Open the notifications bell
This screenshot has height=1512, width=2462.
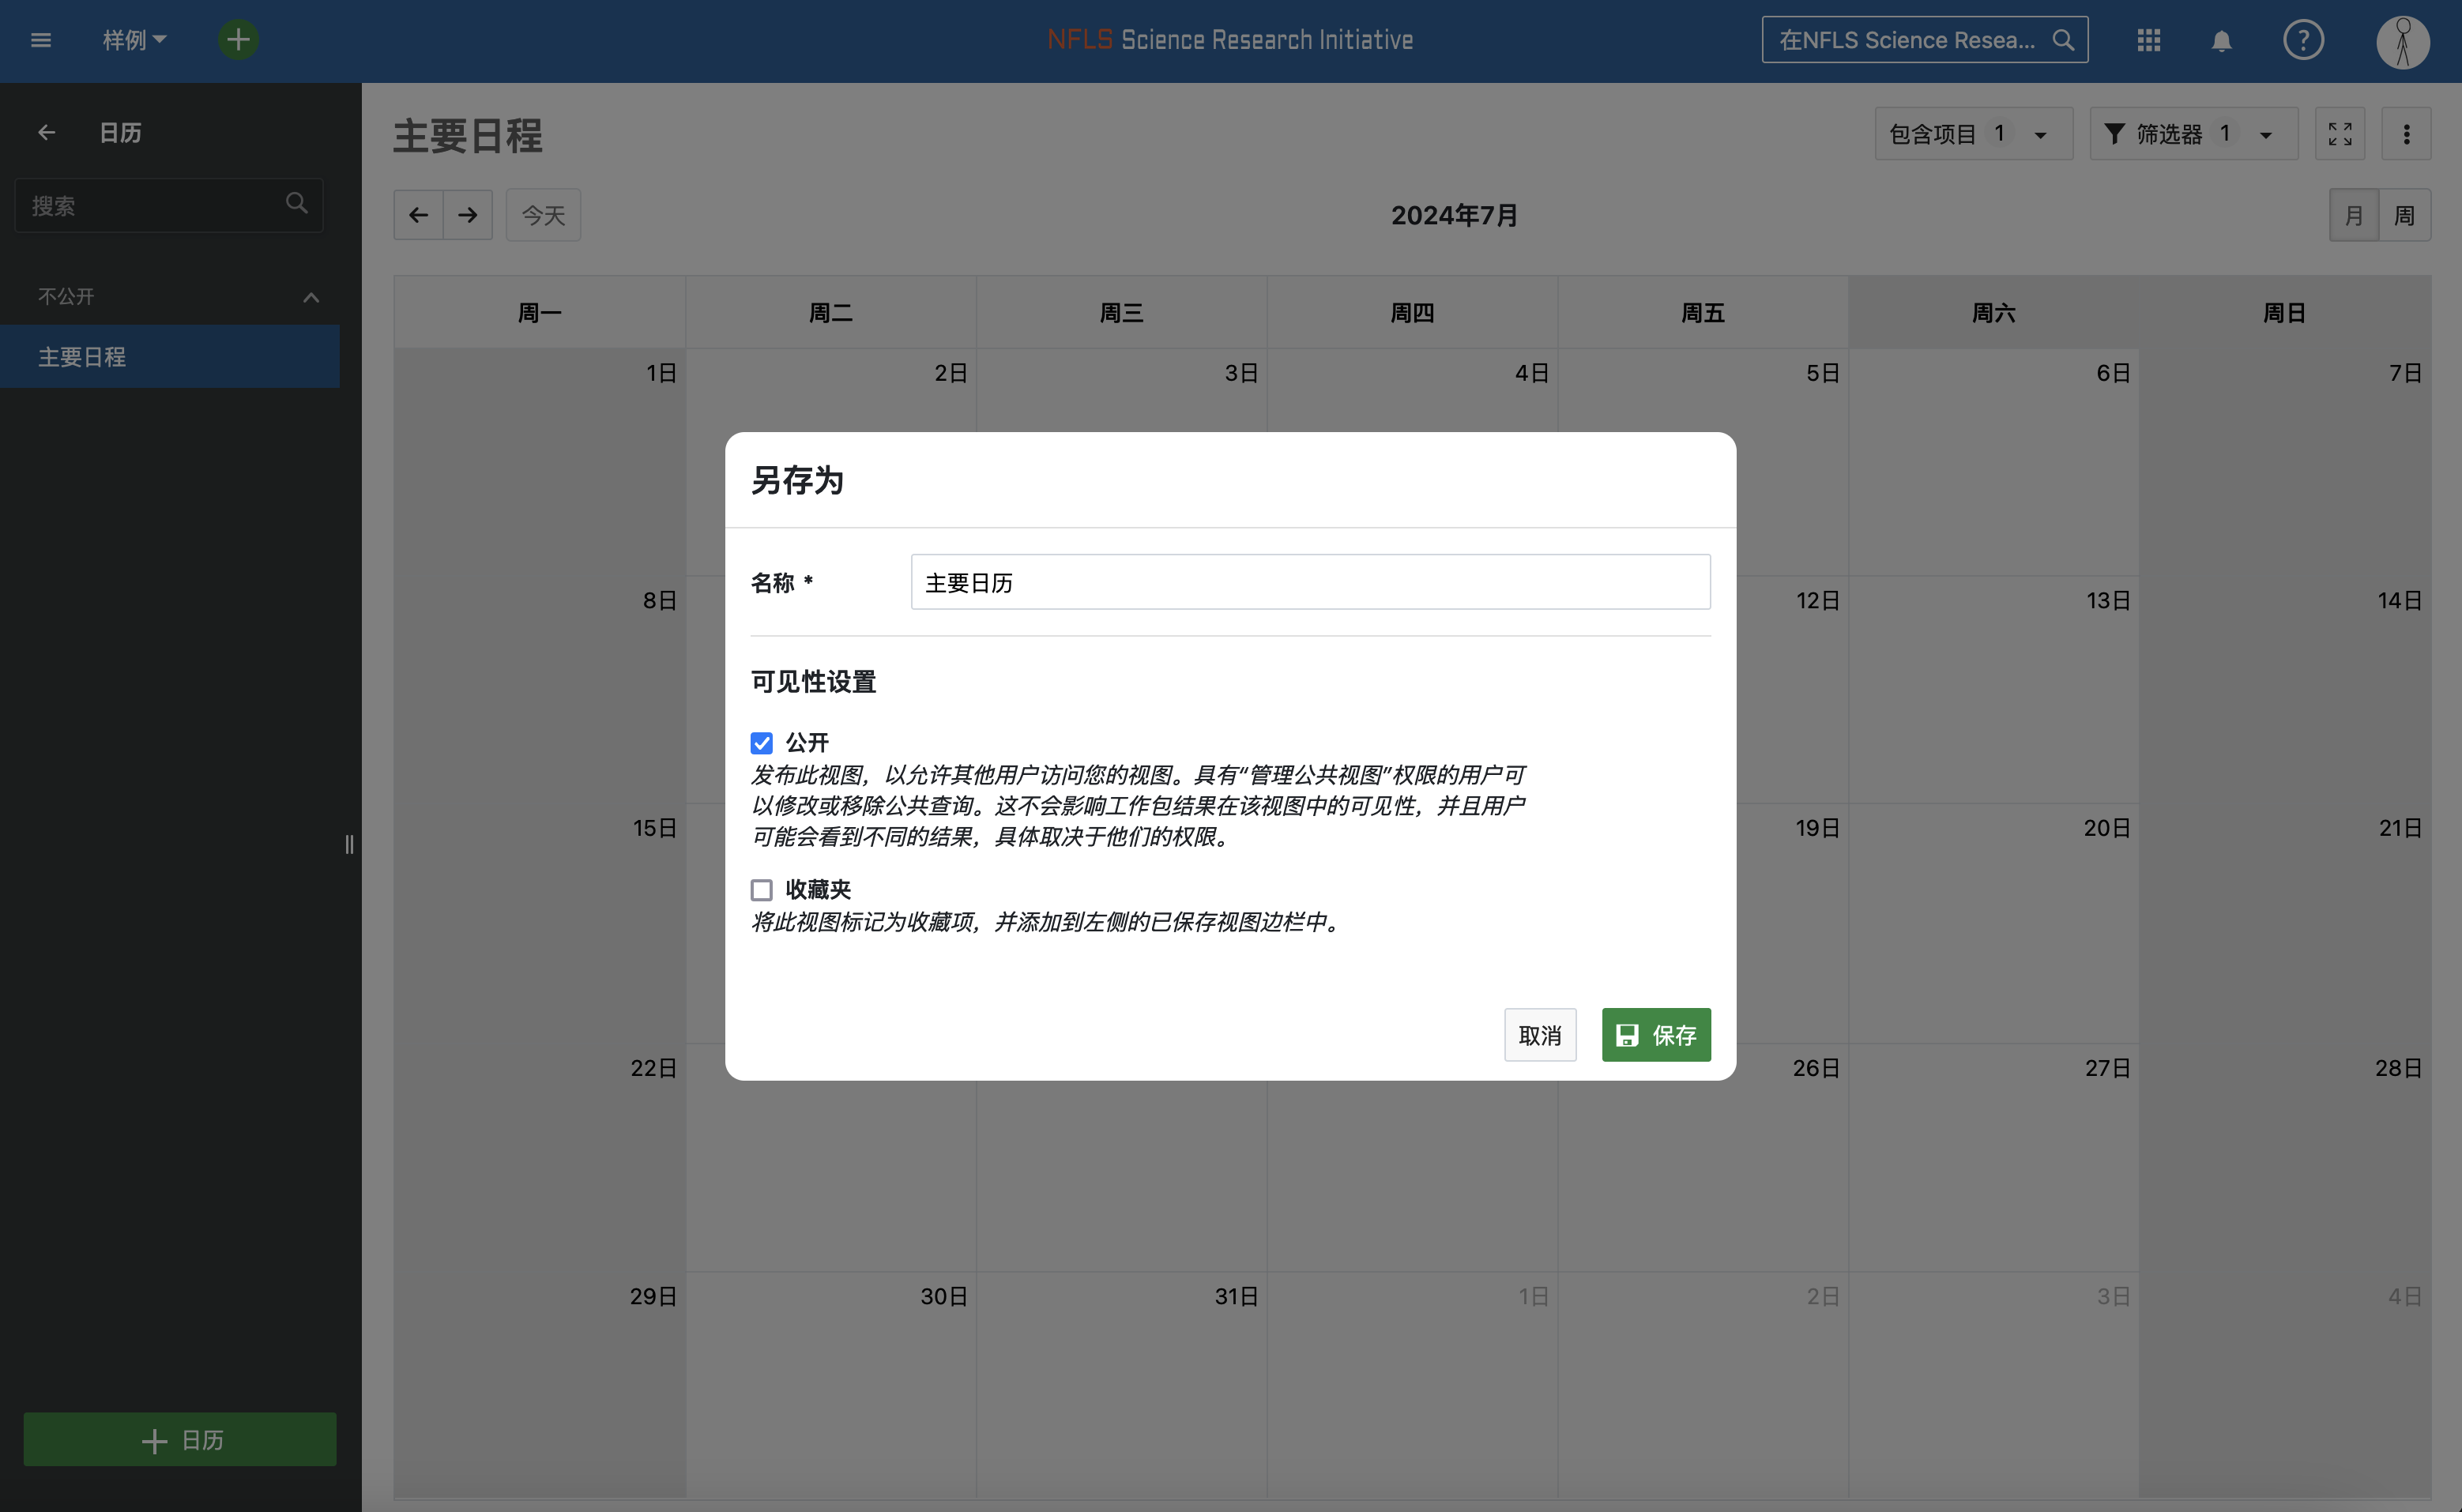(x=2221, y=41)
